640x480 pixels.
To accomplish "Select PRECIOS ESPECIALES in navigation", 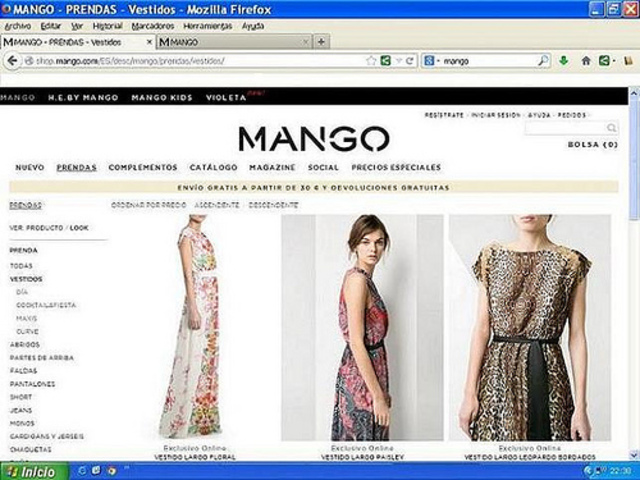I will (396, 167).
